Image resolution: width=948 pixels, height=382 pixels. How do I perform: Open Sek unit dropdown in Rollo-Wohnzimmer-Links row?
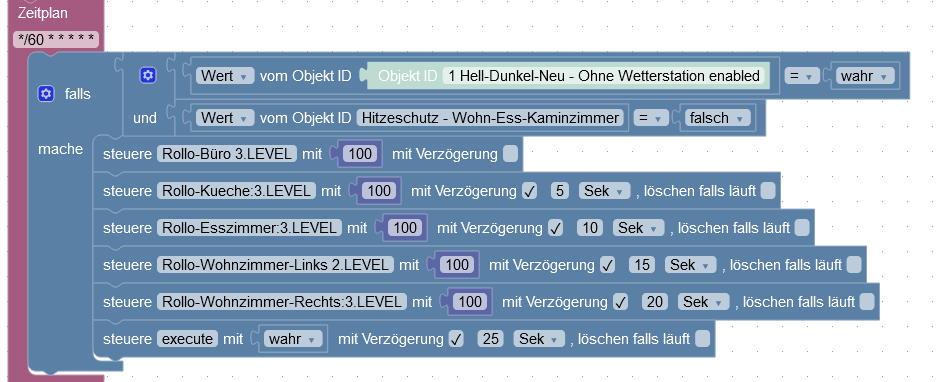click(x=690, y=265)
